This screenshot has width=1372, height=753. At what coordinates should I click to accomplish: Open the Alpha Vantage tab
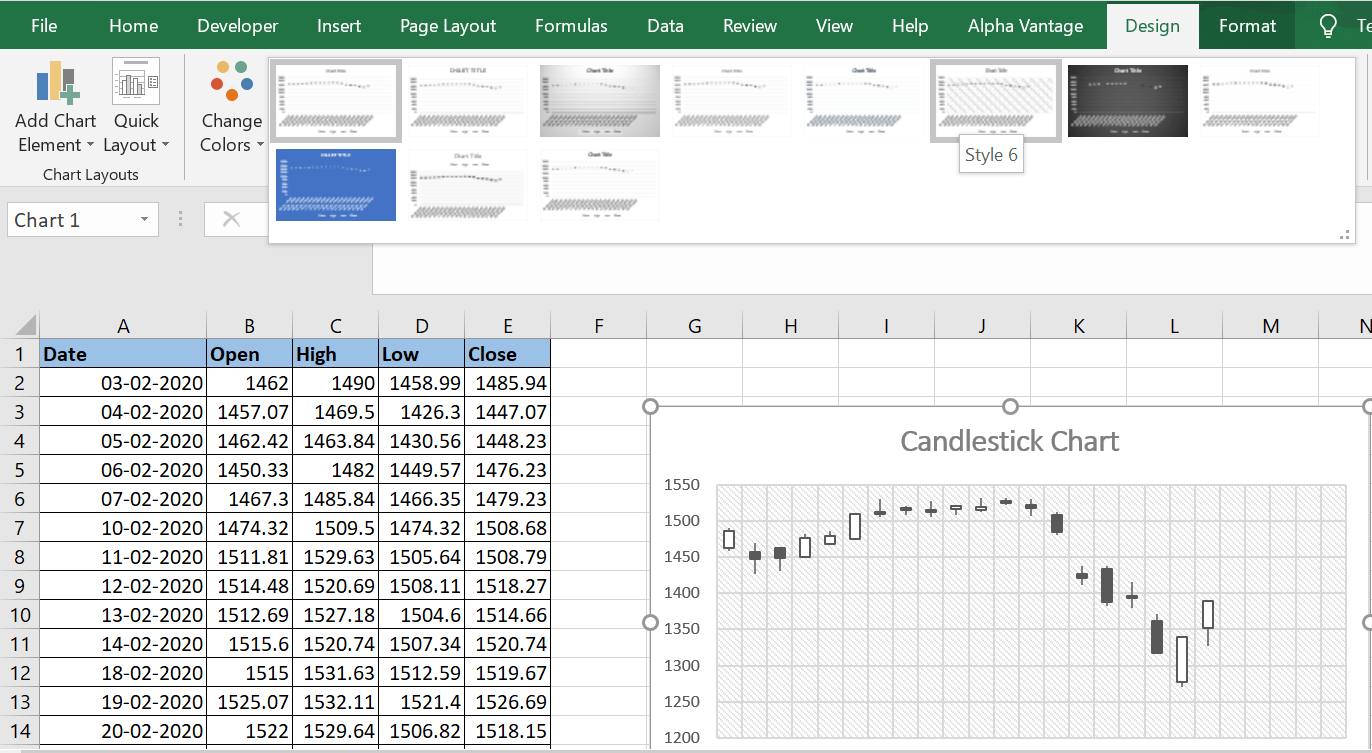[x=1025, y=26]
